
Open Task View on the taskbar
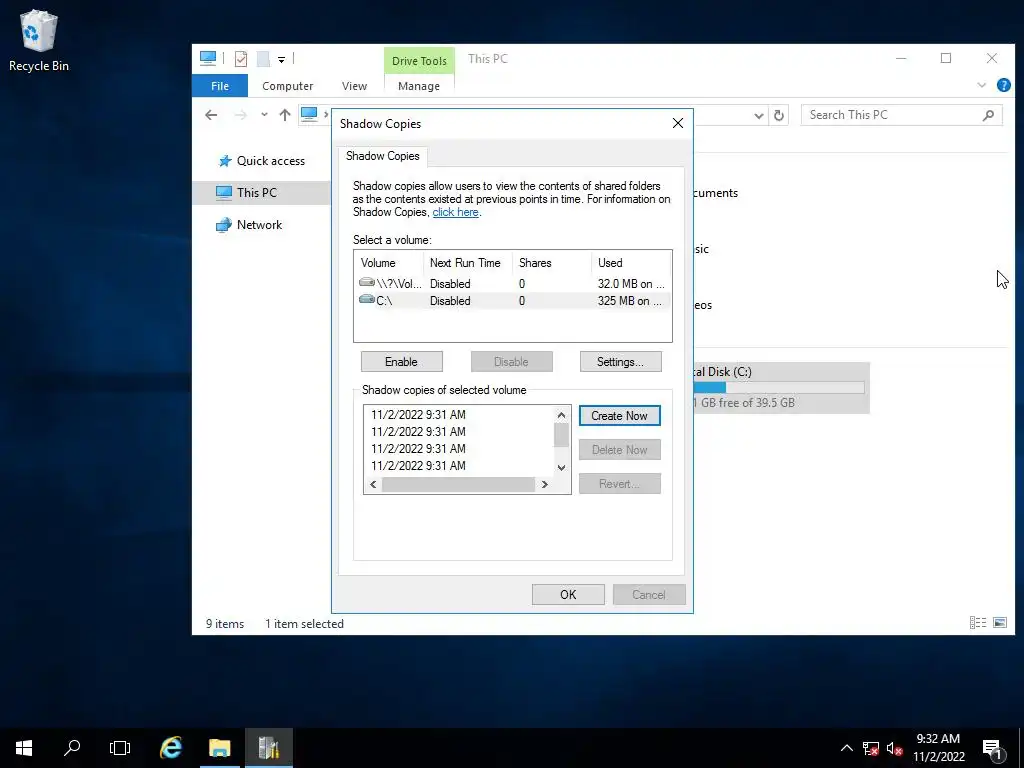point(120,748)
